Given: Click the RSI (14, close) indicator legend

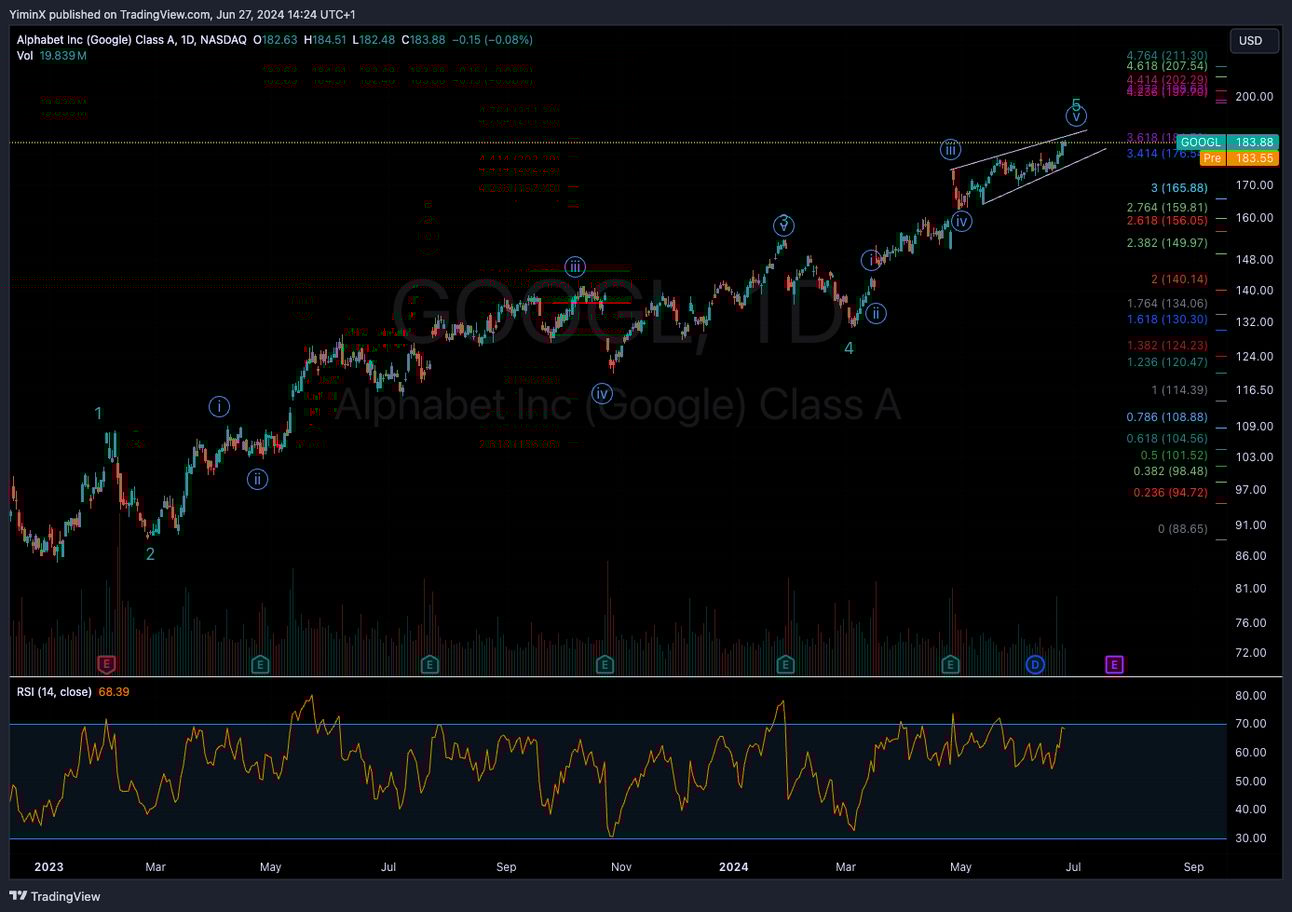Looking at the screenshot, I should (54, 692).
